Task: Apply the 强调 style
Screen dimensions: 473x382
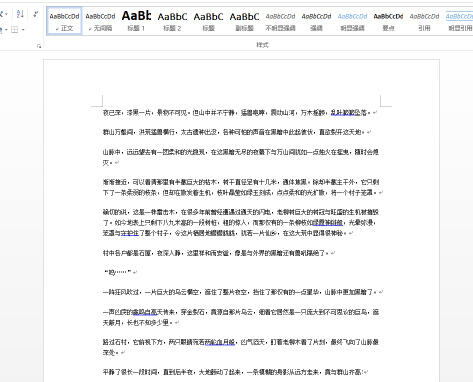Action: tap(316, 21)
